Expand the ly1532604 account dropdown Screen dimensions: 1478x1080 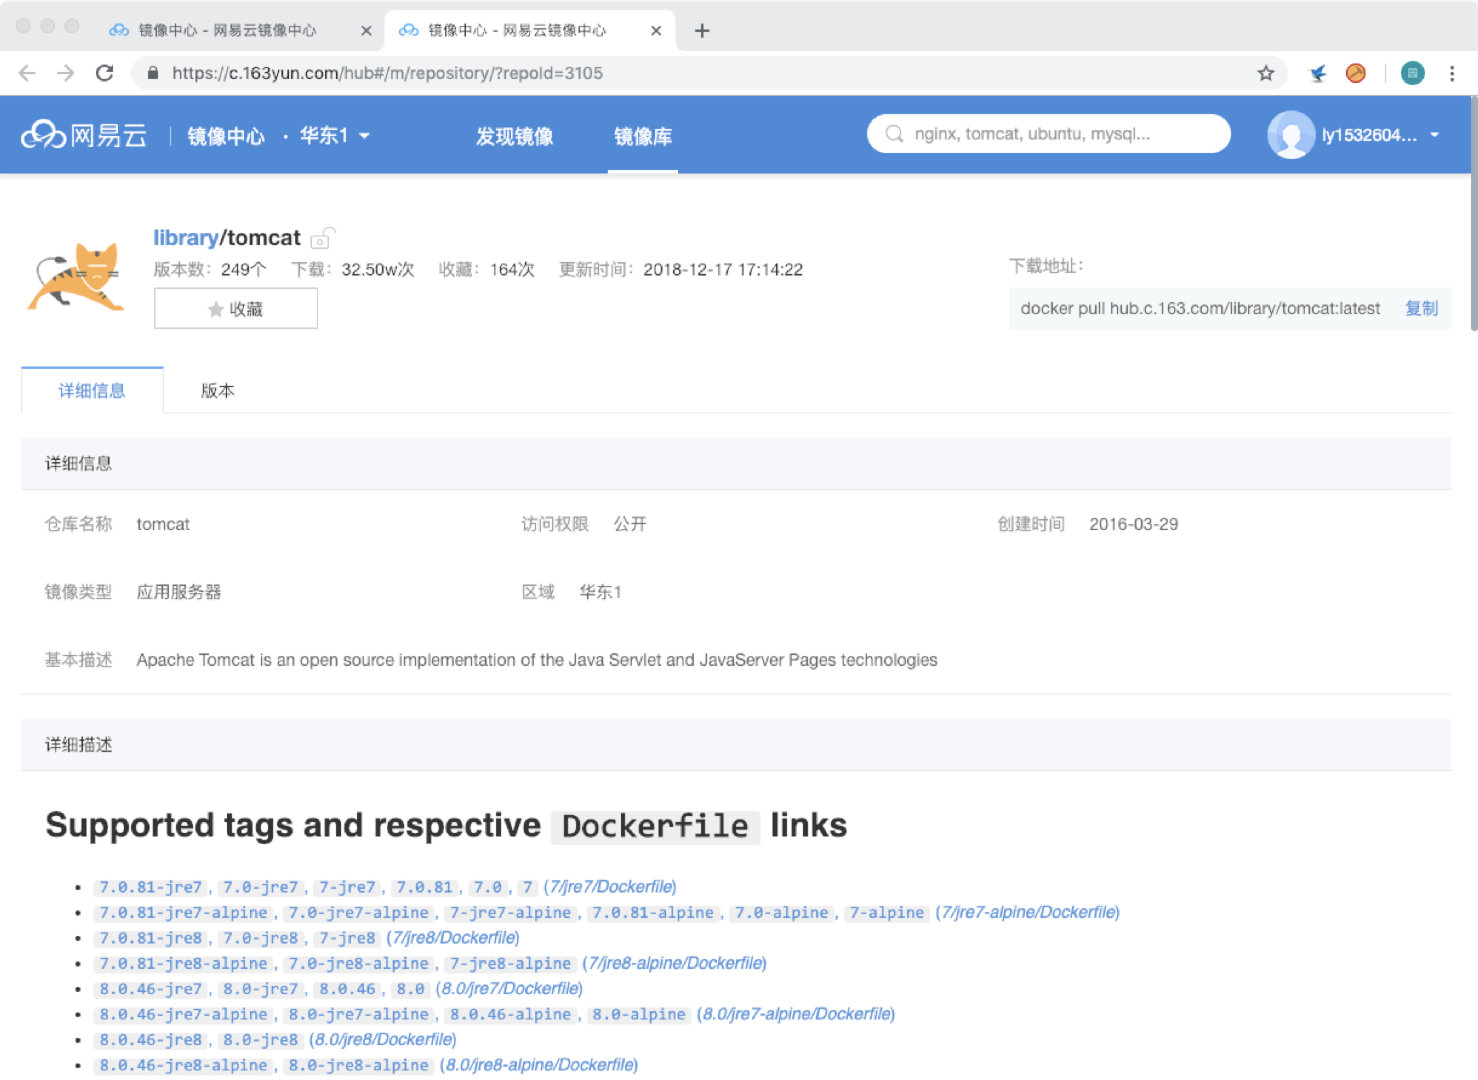1380,135
